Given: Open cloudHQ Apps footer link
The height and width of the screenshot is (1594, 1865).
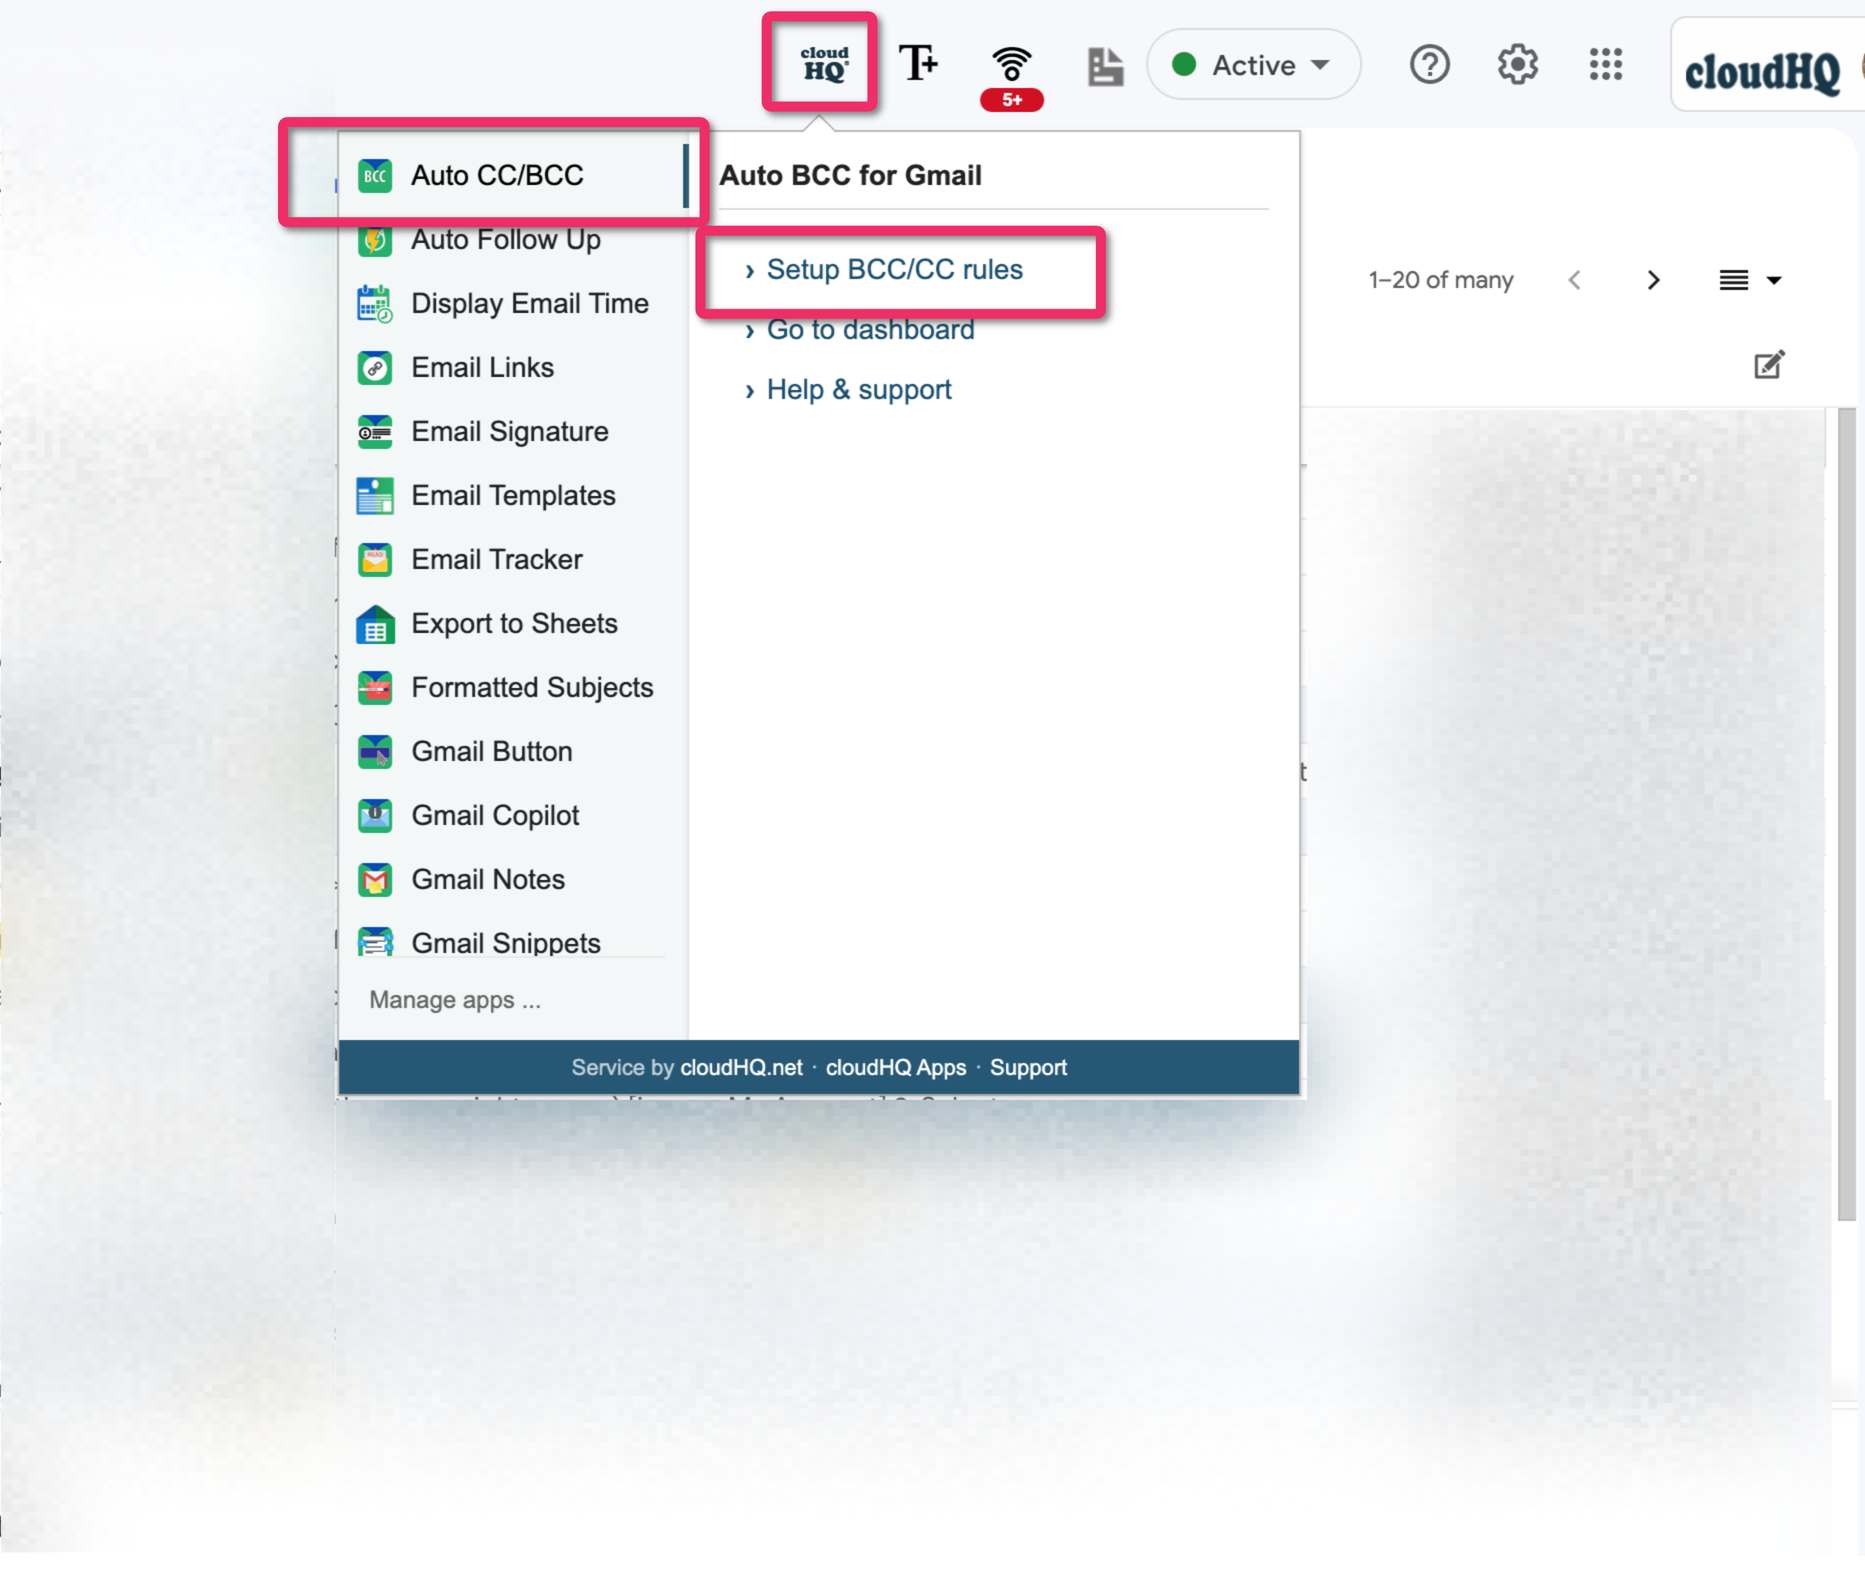Looking at the screenshot, I should coord(896,1068).
